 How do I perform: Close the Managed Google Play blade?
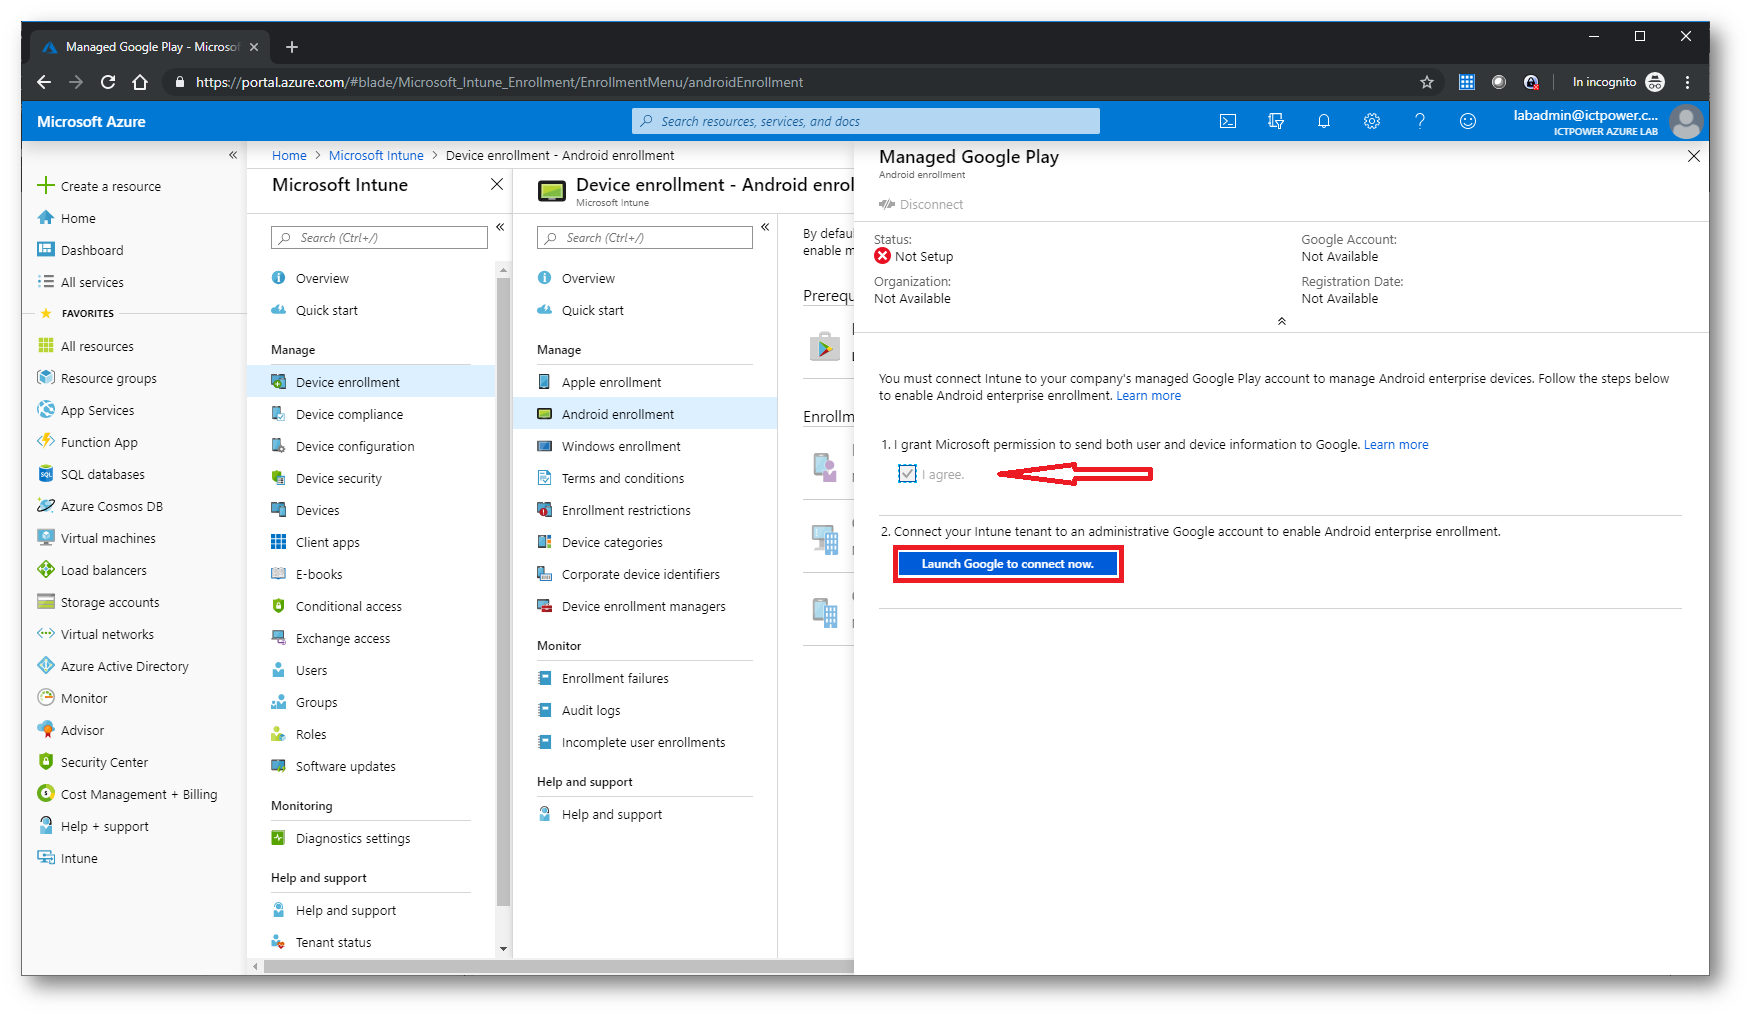click(x=1693, y=156)
